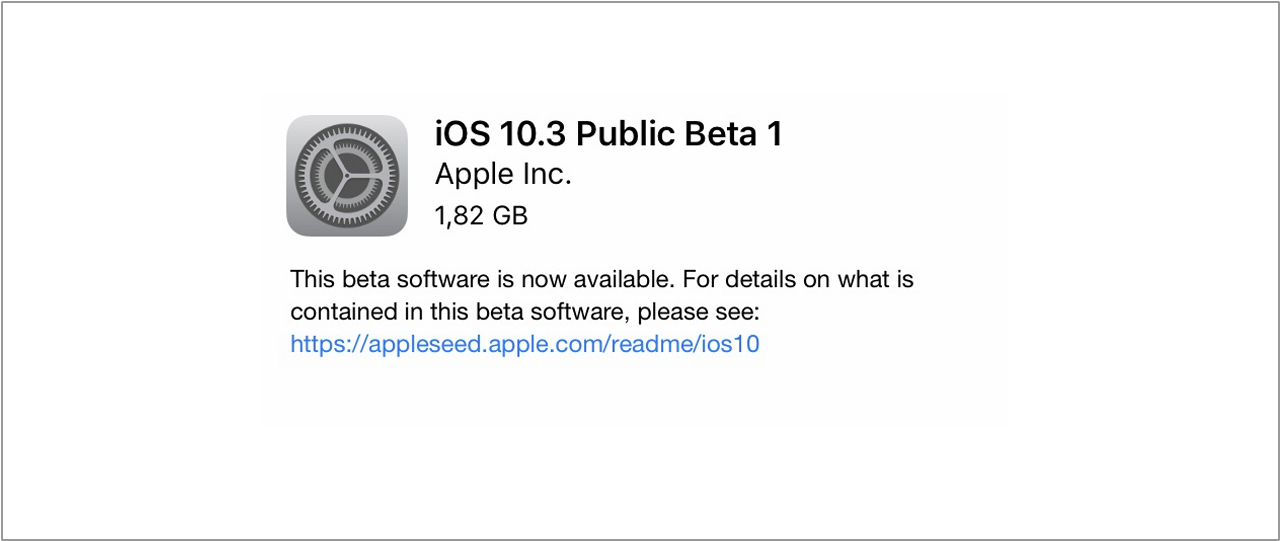Click the "https://" start of the link
Image resolution: width=1281 pixels, height=541 pixels.
point(314,345)
